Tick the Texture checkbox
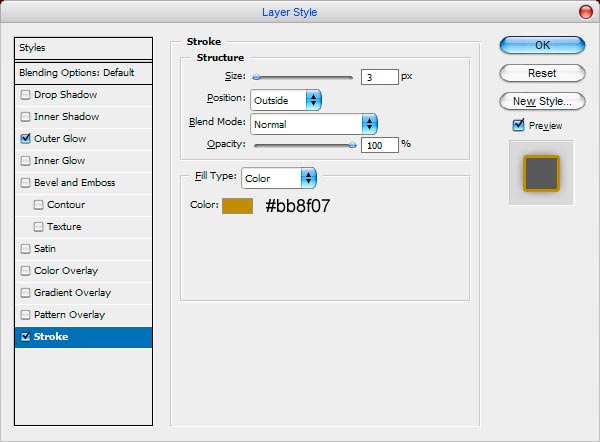 (38, 227)
